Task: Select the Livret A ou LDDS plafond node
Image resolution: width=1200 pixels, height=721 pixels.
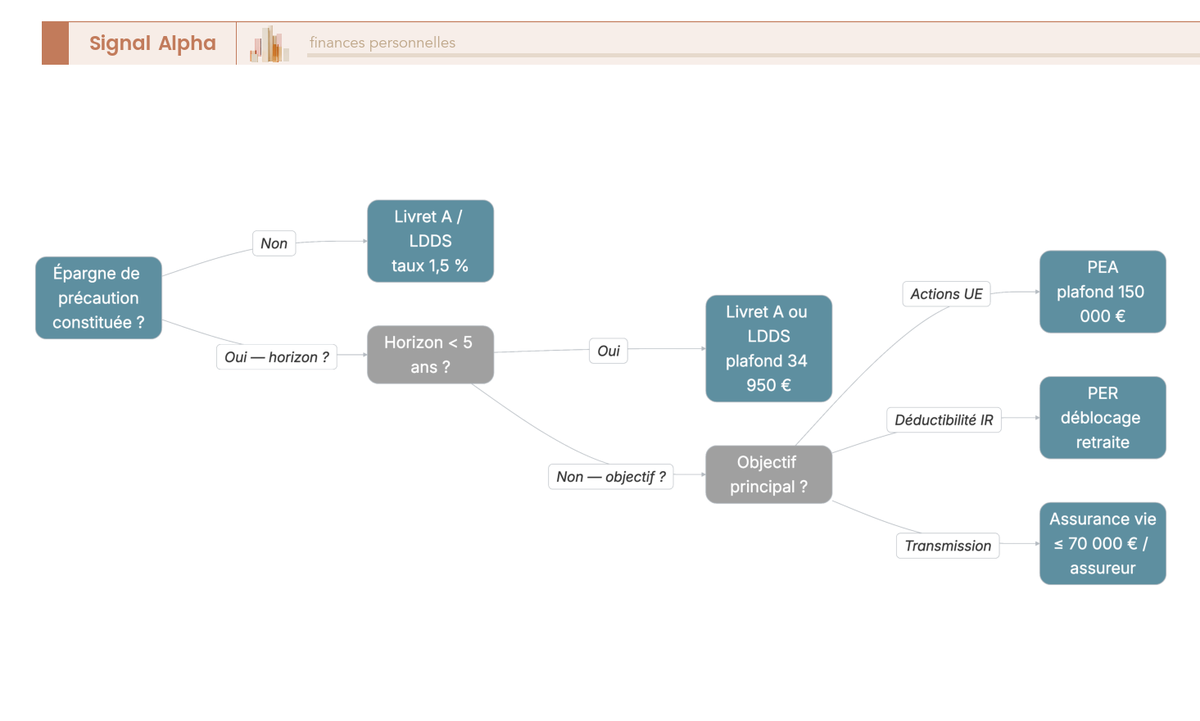Action: coord(768,348)
